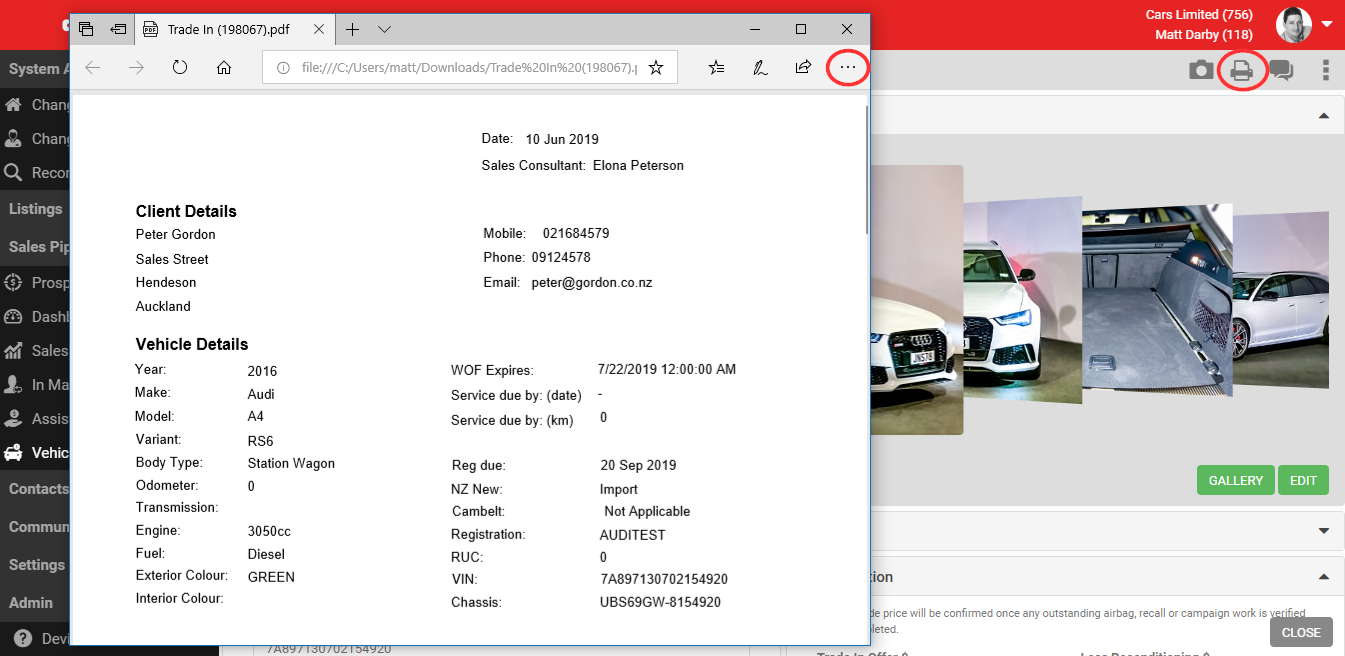Select the Audi side view photo
The width and height of the screenshot is (1345, 656).
point(1281,300)
